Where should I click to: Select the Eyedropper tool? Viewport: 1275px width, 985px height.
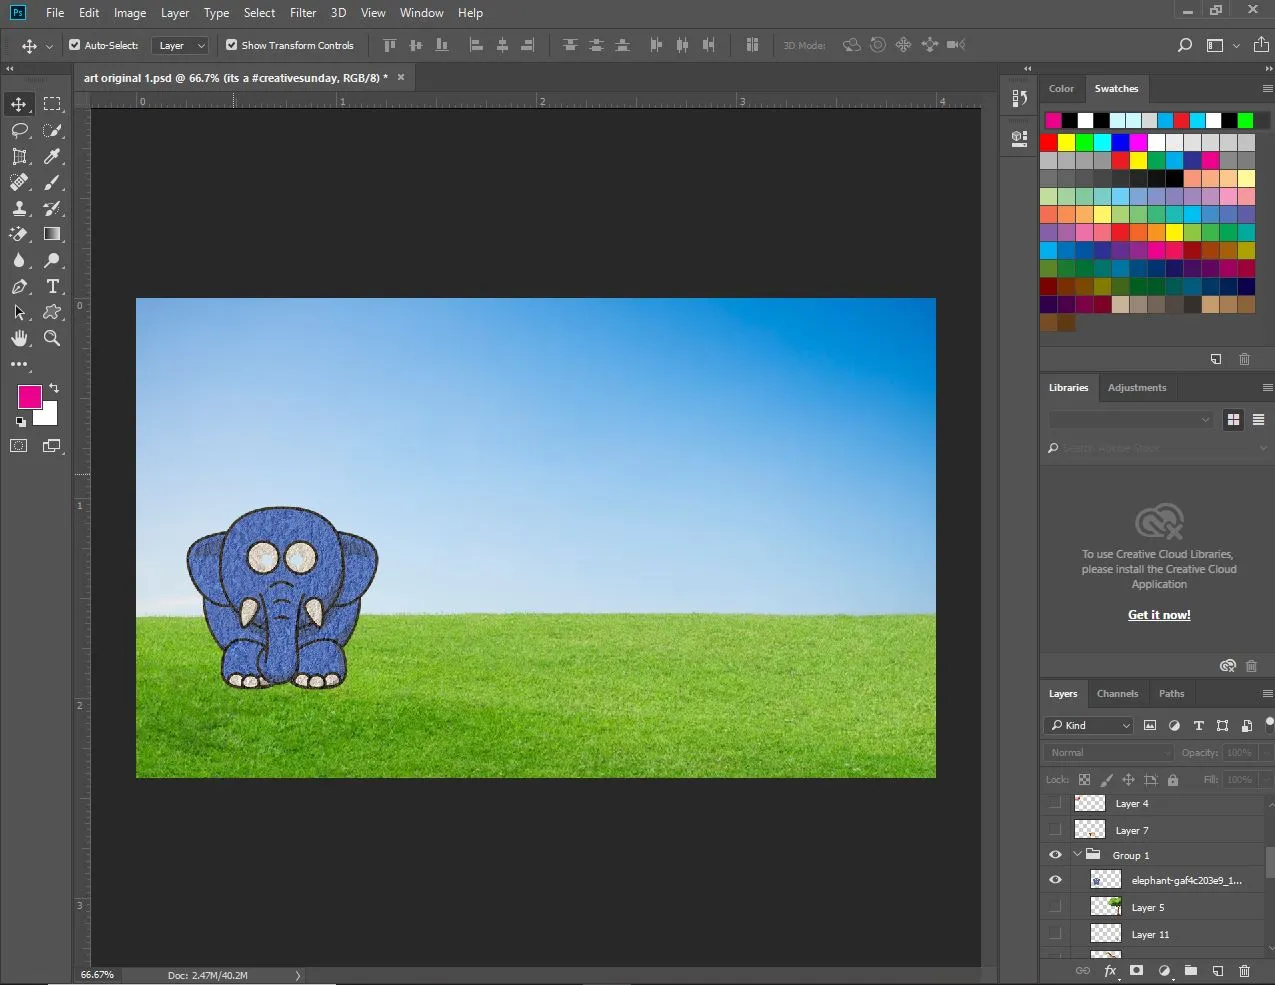point(52,156)
